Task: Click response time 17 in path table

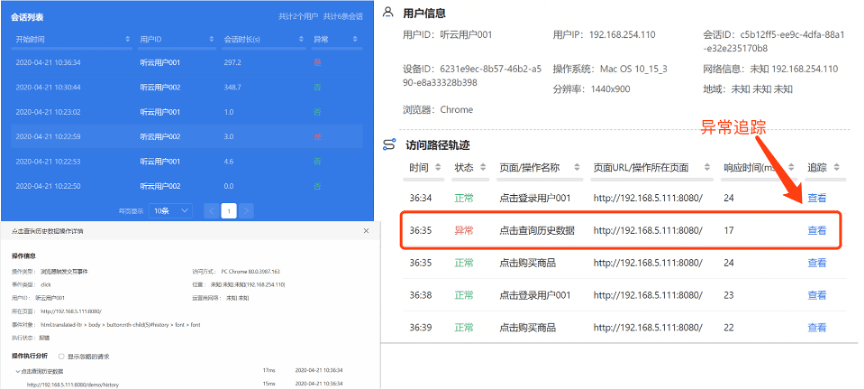Action: pyautogui.click(x=728, y=230)
